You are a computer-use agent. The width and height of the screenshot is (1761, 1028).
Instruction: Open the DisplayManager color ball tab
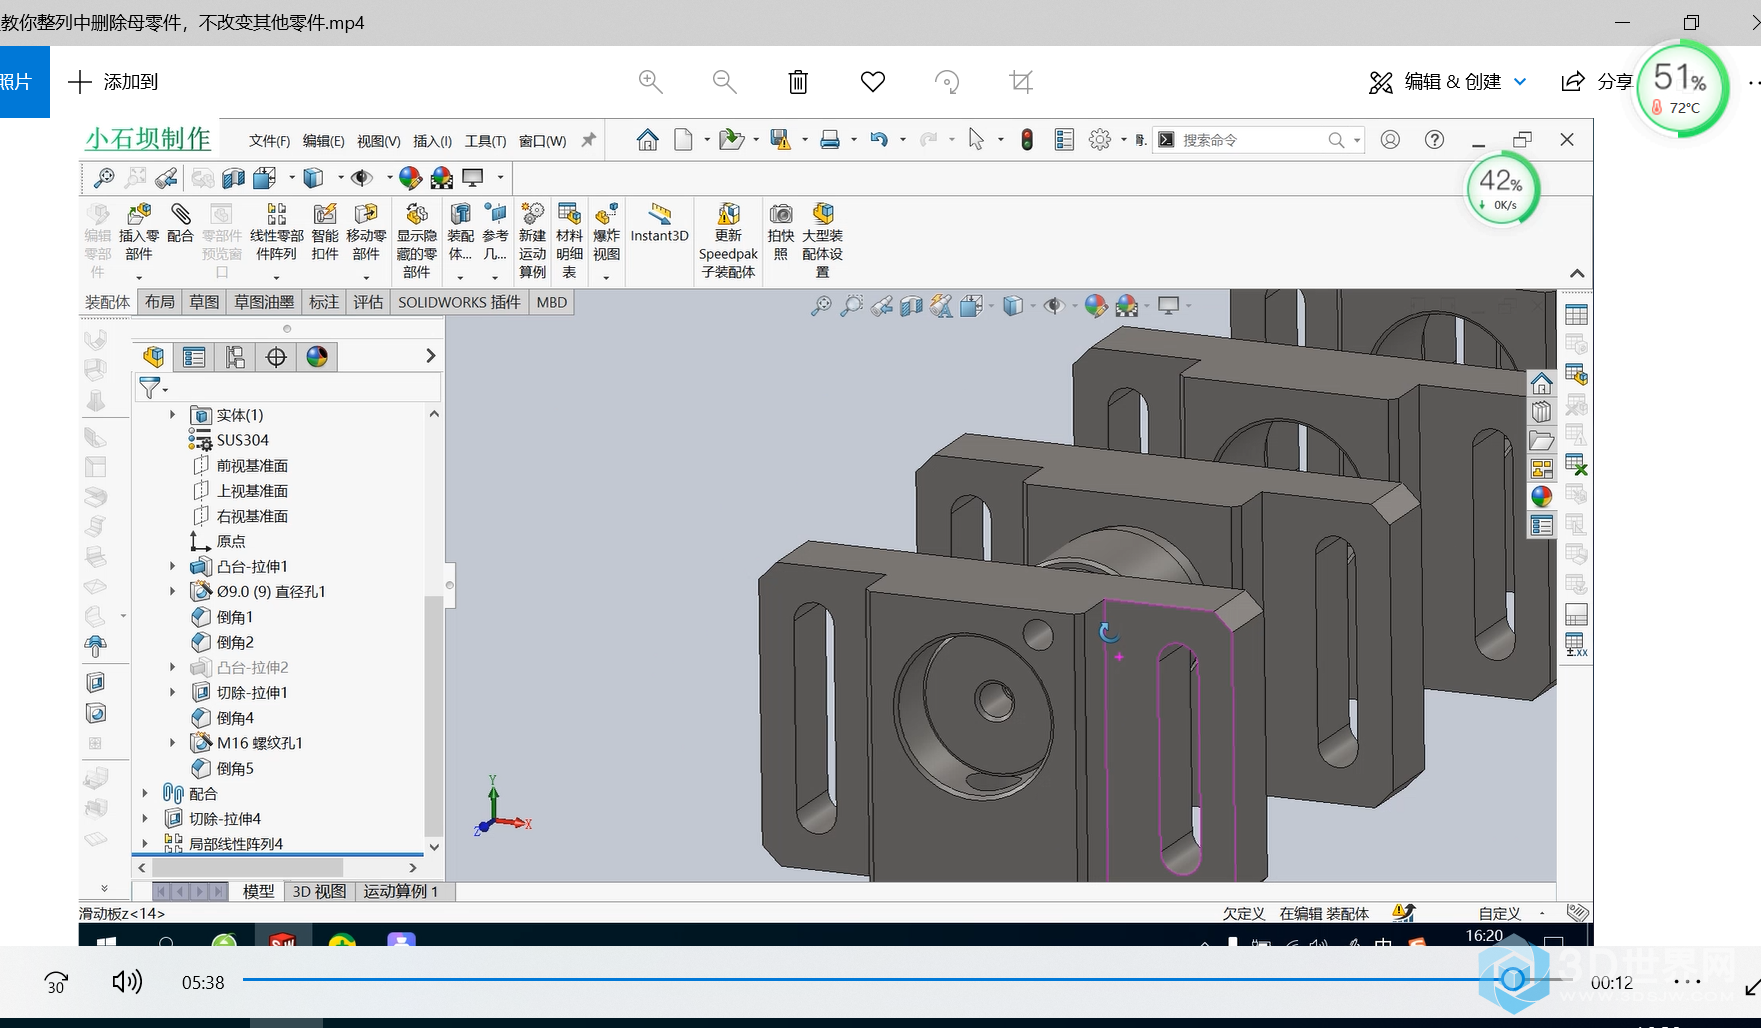(317, 357)
